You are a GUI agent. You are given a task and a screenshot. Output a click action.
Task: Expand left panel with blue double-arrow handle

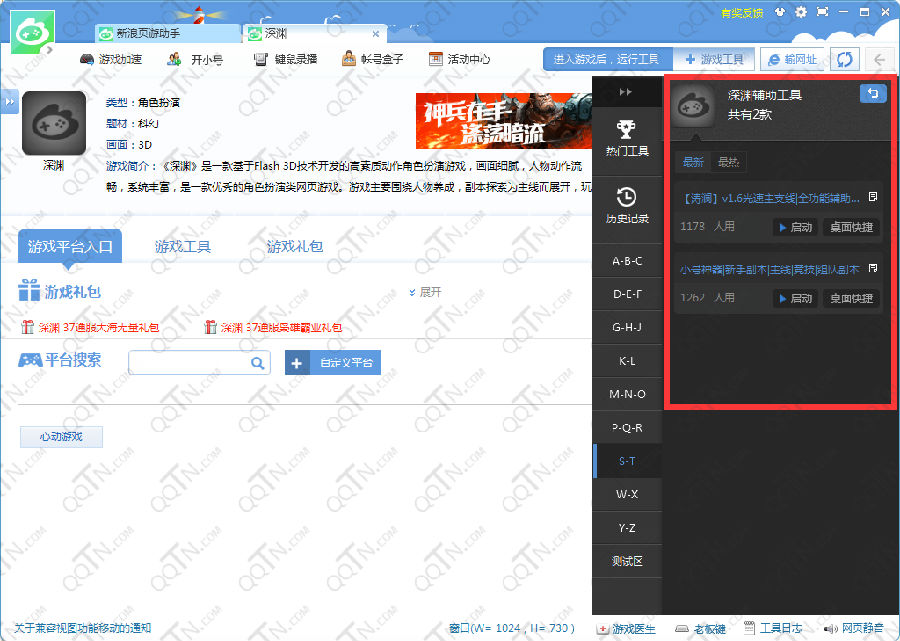(x=9, y=102)
